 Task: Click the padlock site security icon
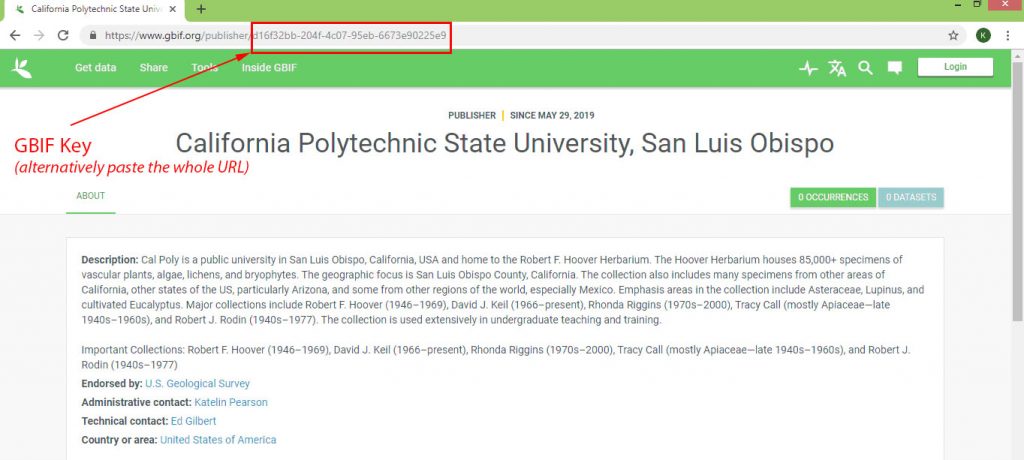pyautogui.click(x=93, y=35)
